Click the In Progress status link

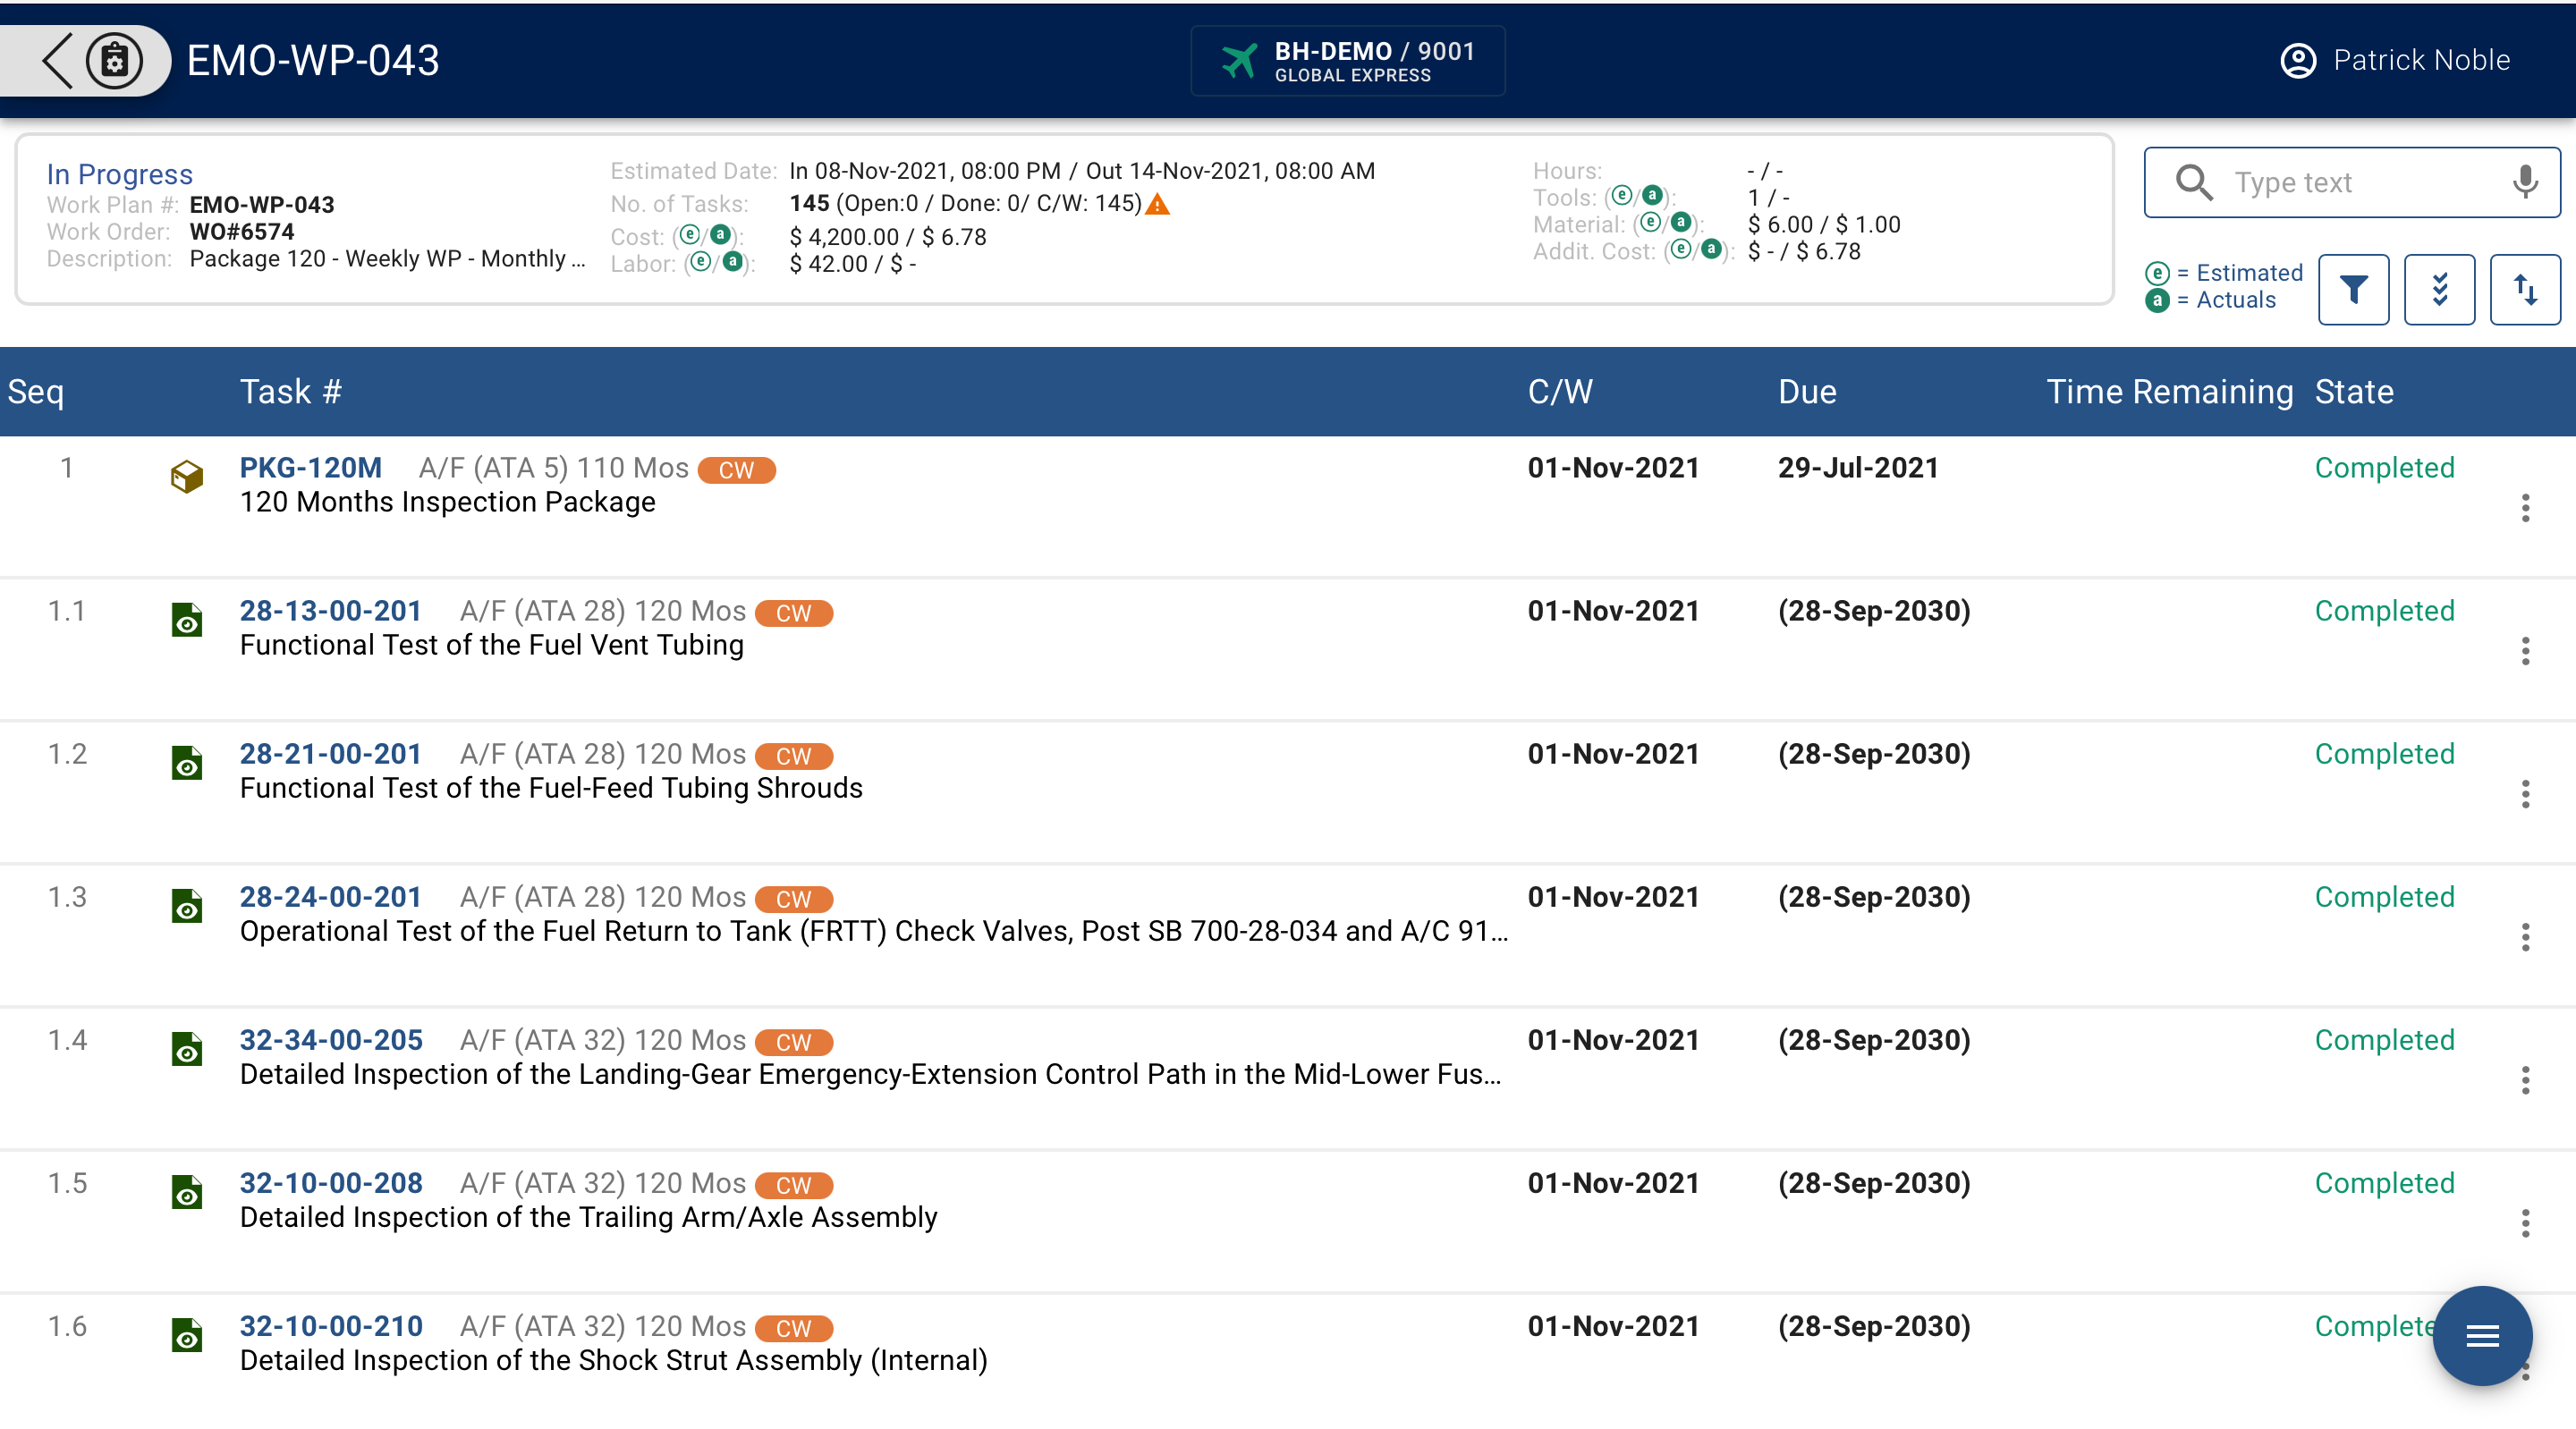[x=119, y=174]
